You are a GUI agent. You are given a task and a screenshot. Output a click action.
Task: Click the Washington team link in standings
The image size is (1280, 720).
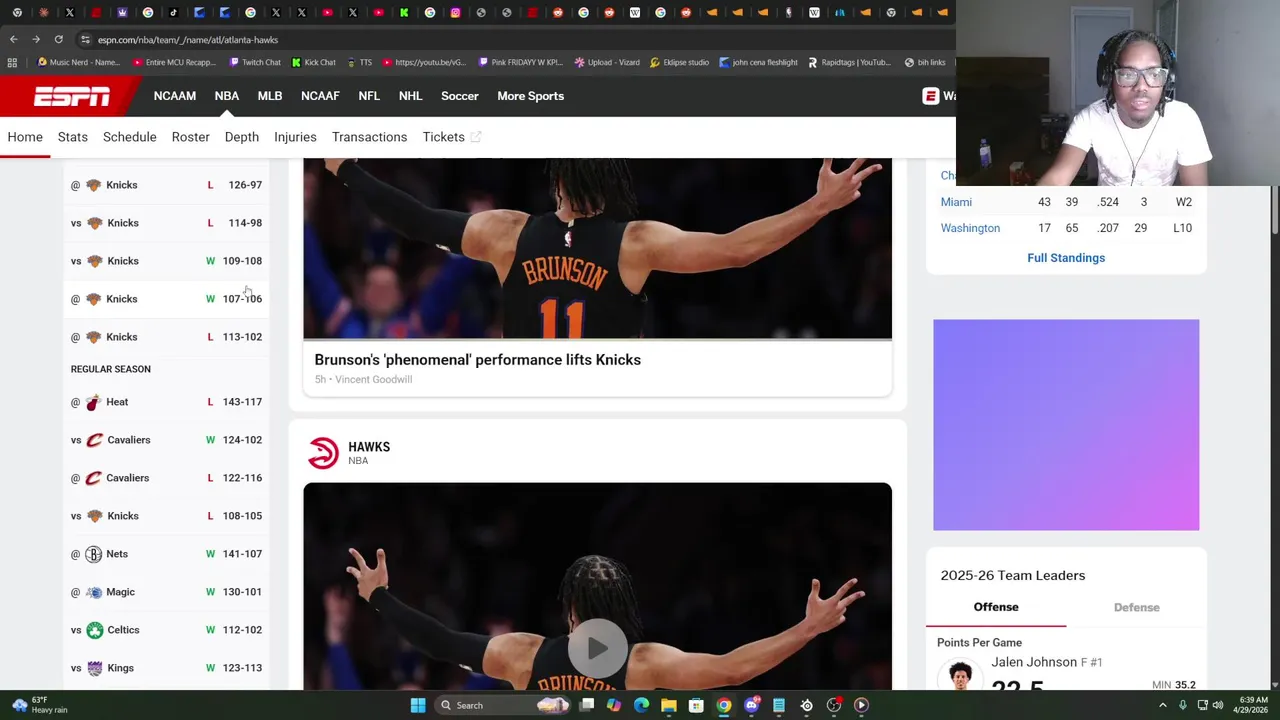(970, 228)
